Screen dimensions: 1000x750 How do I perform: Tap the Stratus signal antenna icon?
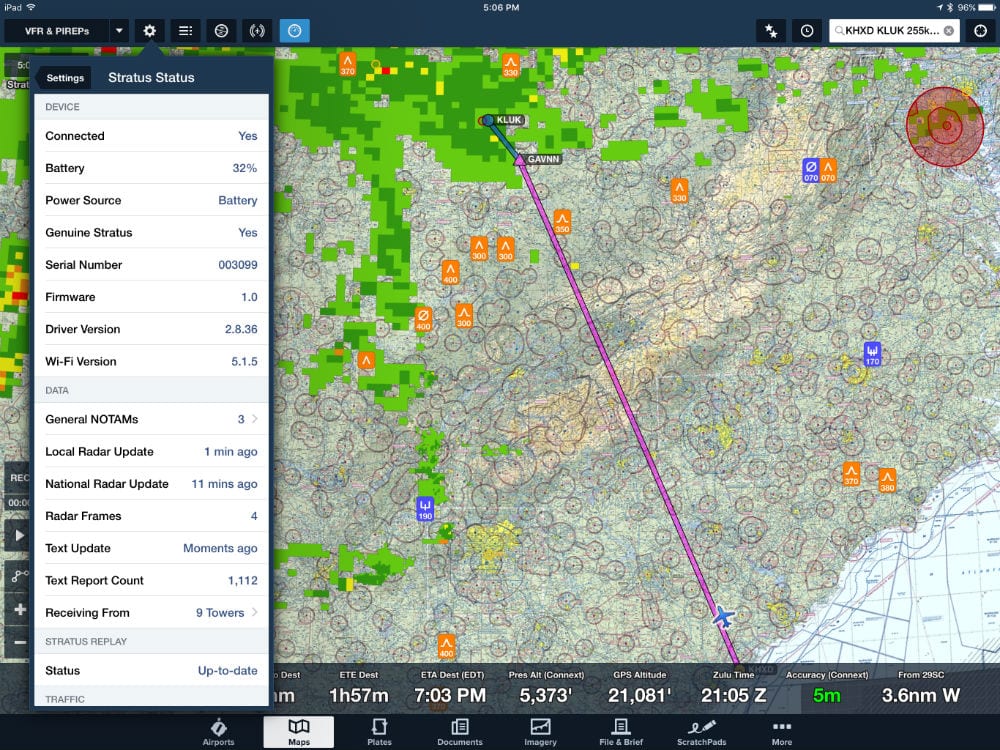pyautogui.click(x=257, y=31)
